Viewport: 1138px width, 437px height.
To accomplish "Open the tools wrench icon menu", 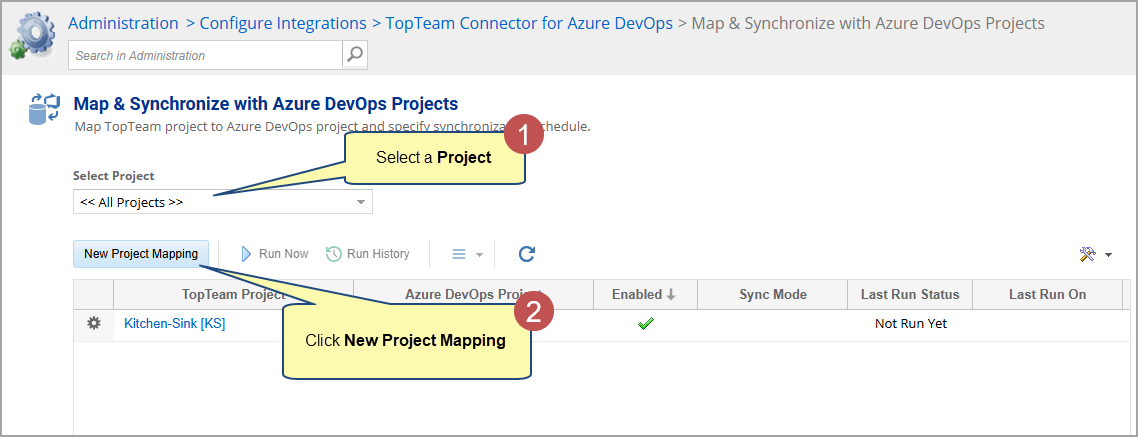I will 1095,255.
